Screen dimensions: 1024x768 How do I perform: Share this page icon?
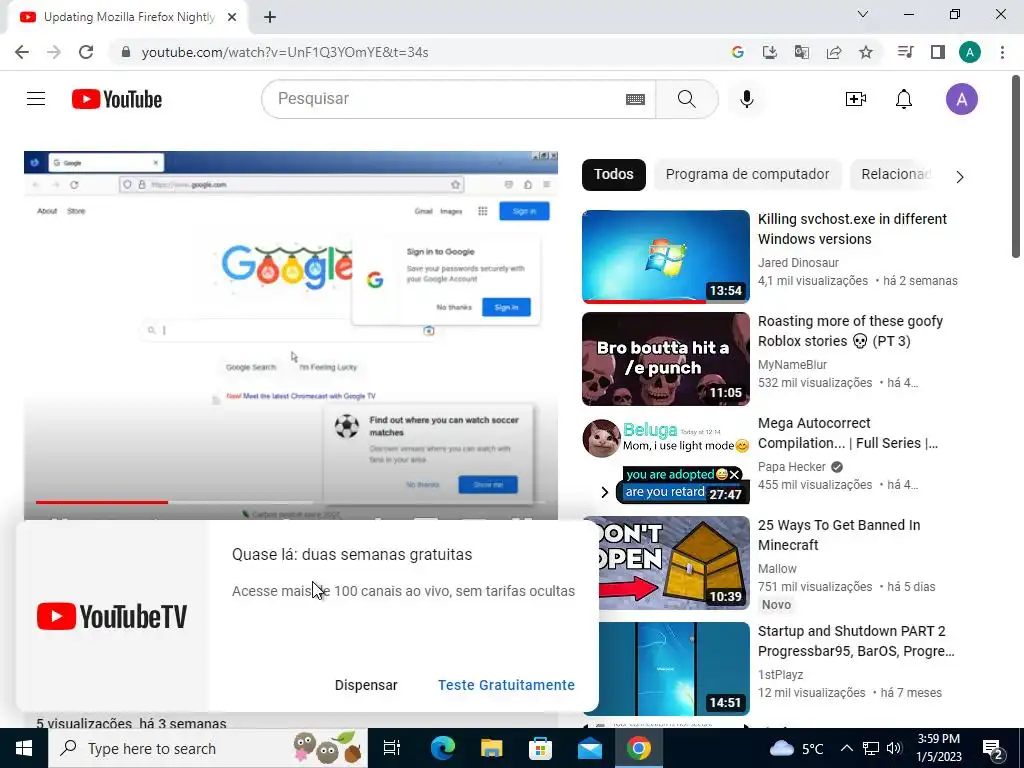click(834, 52)
